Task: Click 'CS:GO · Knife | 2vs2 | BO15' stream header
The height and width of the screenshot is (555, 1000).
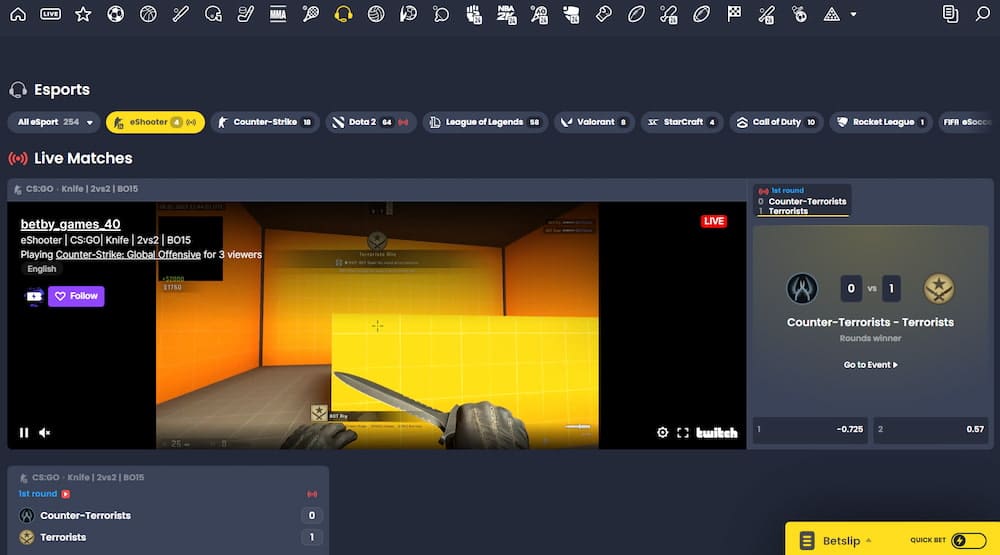Action: 82,189
